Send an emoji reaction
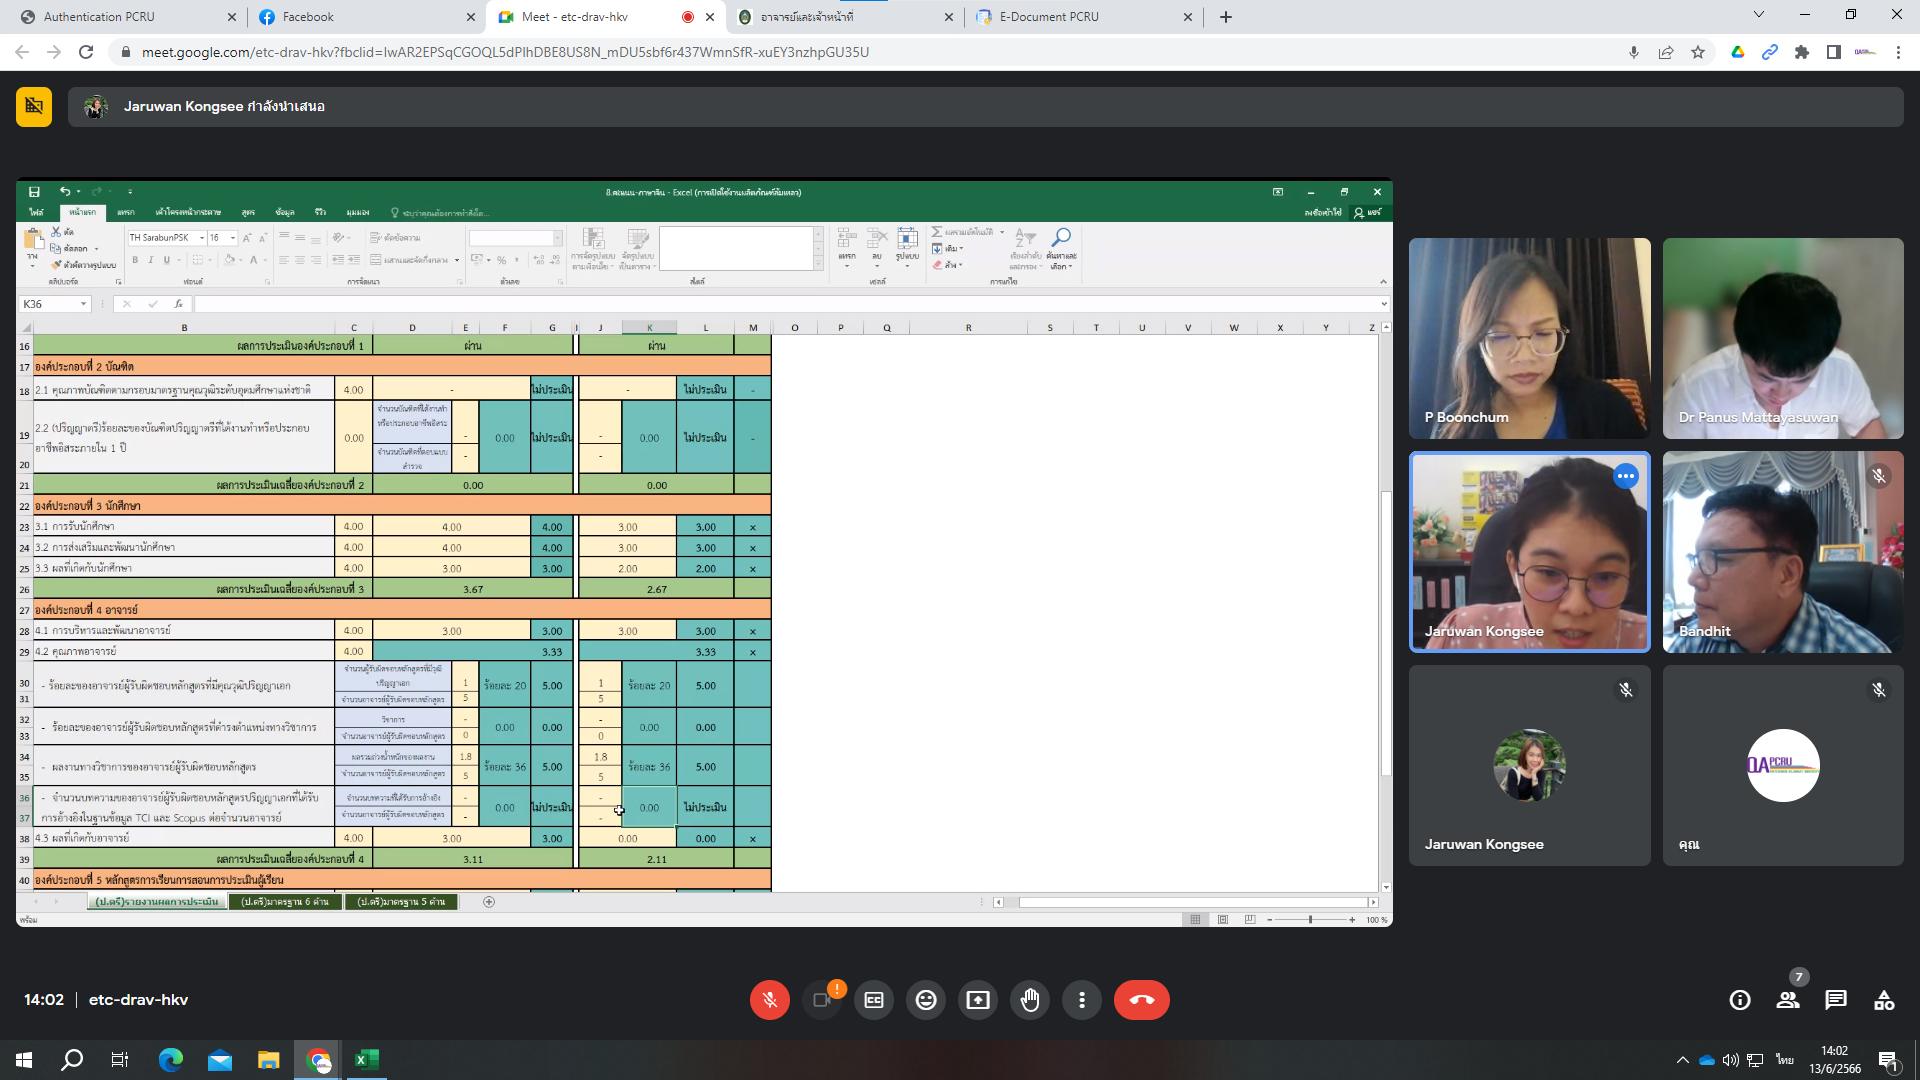The image size is (1920, 1080). pos(926,1000)
